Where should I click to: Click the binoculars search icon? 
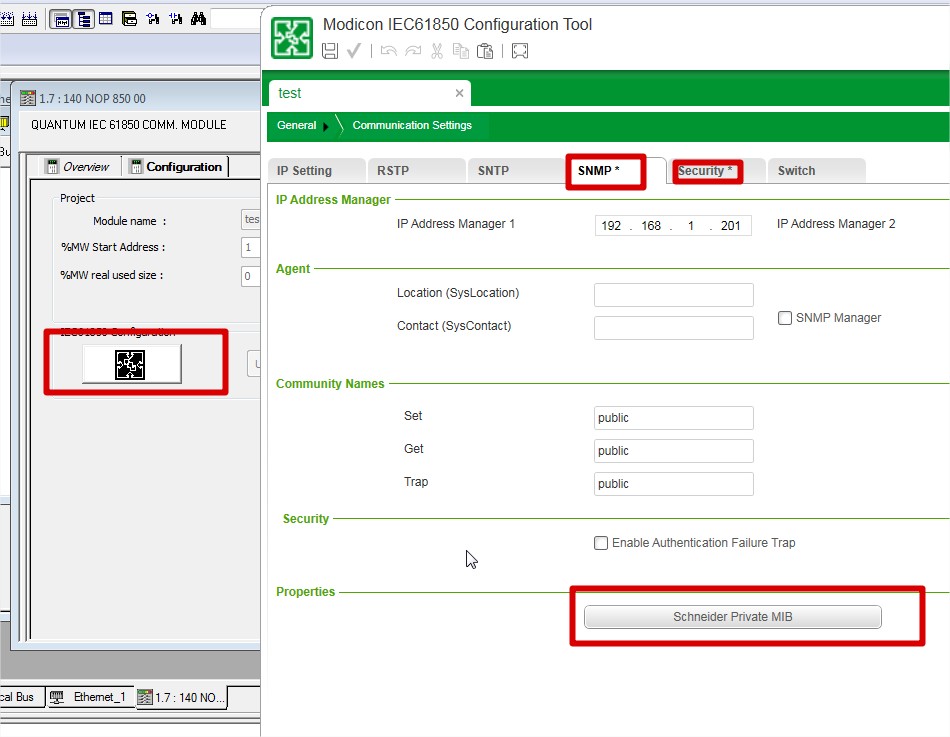[198, 19]
